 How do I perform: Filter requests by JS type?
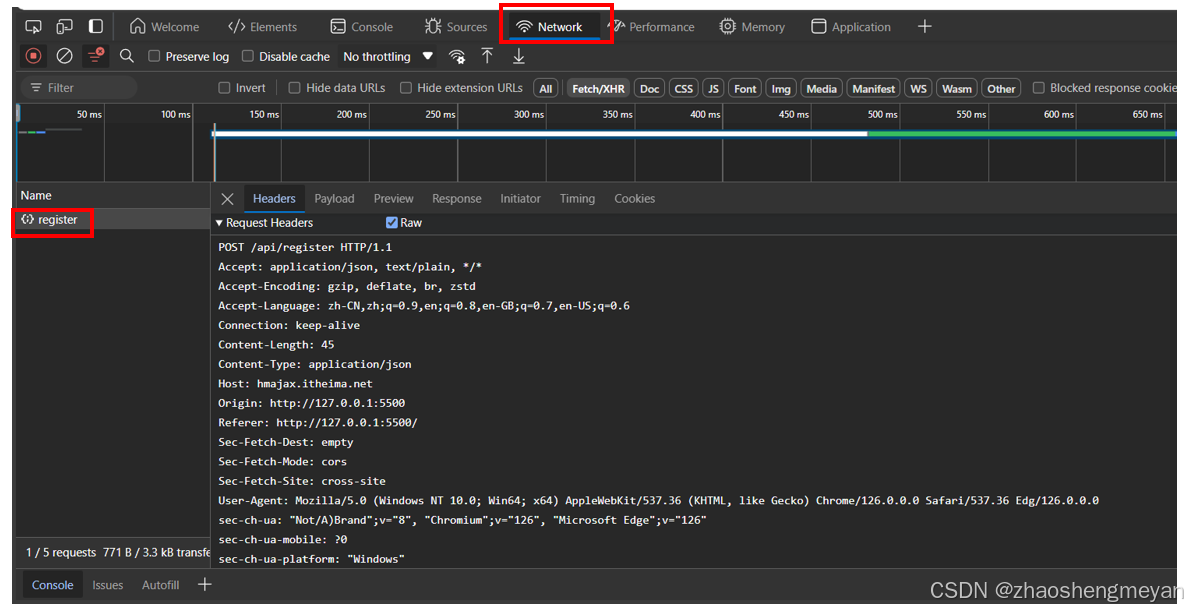(x=713, y=89)
